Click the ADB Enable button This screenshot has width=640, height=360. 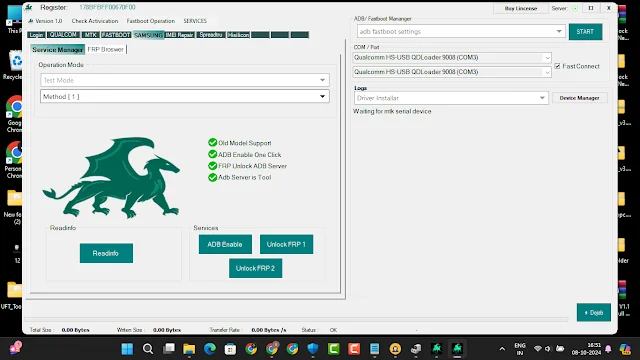point(225,244)
